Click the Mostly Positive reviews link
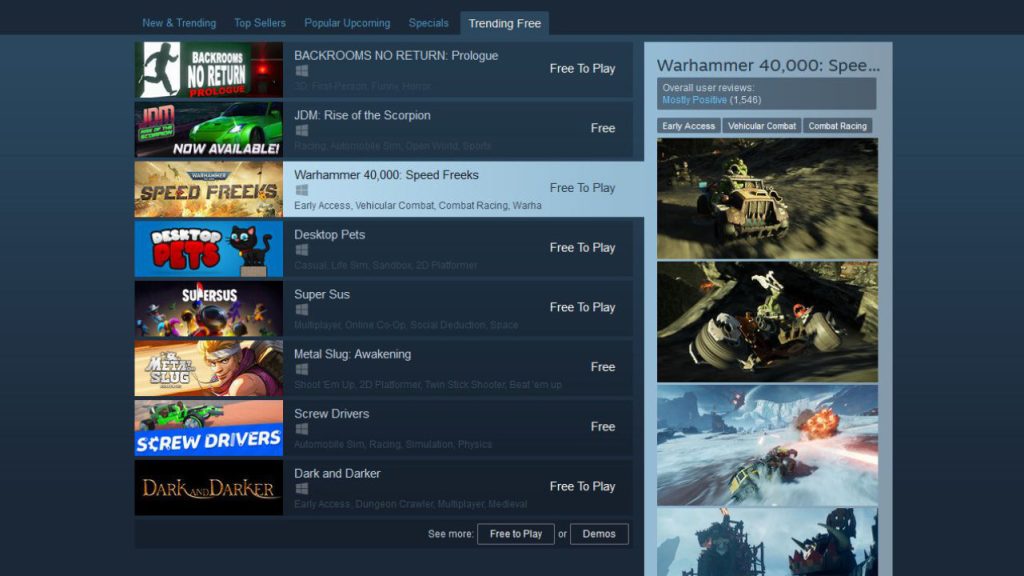 click(x=694, y=100)
